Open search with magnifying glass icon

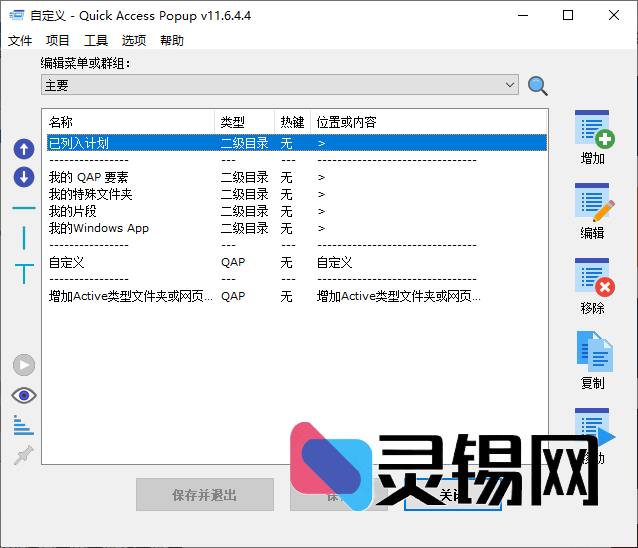[537, 86]
